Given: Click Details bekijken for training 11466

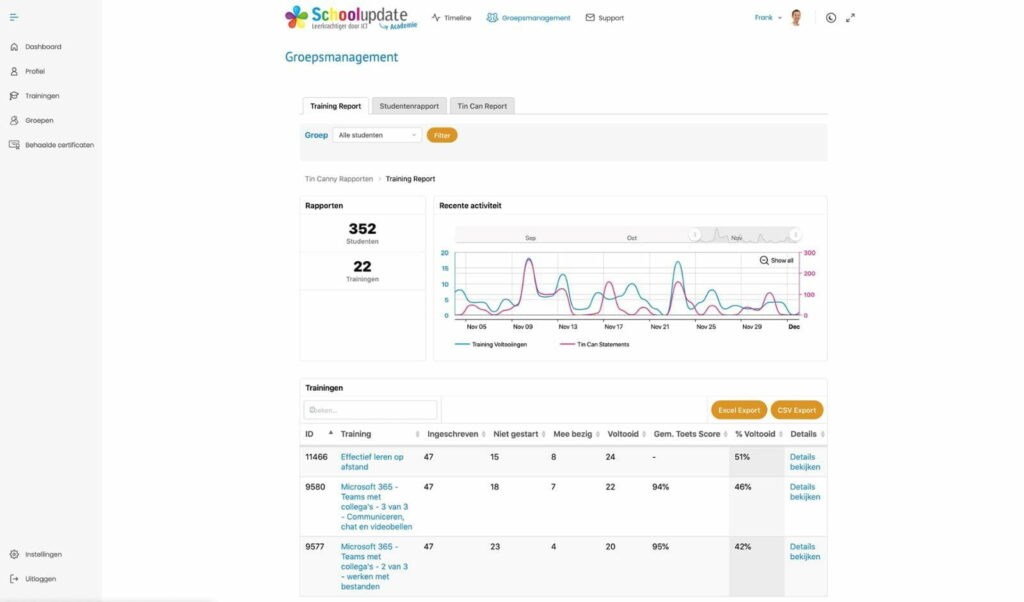Looking at the screenshot, I should (805, 462).
